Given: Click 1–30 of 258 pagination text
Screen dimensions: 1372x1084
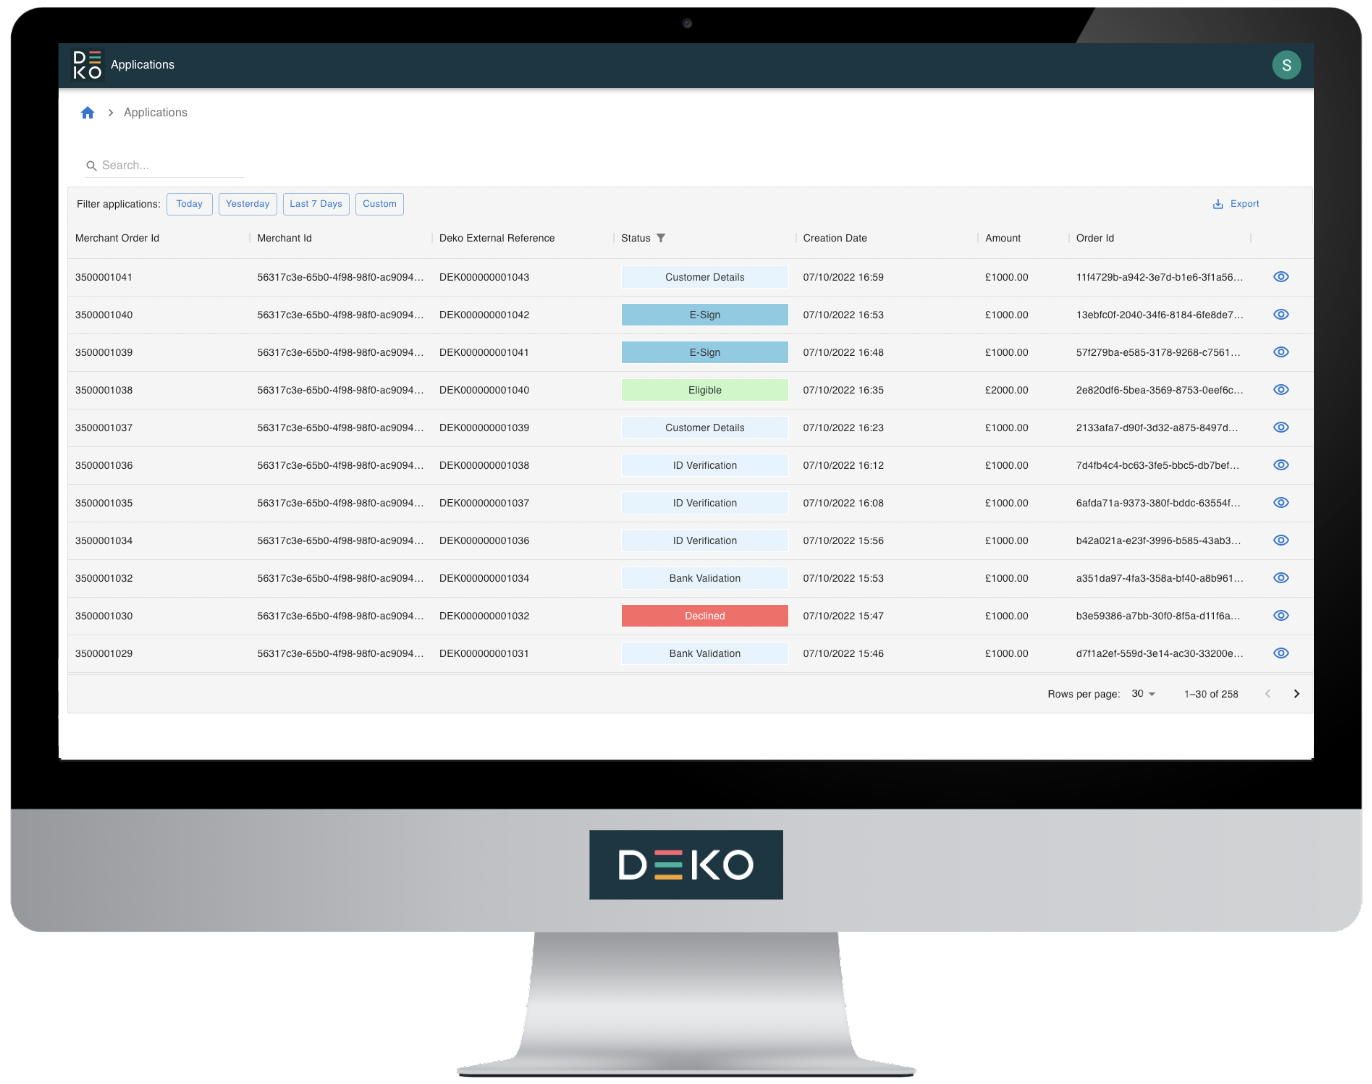Looking at the screenshot, I should click(x=1211, y=694).
